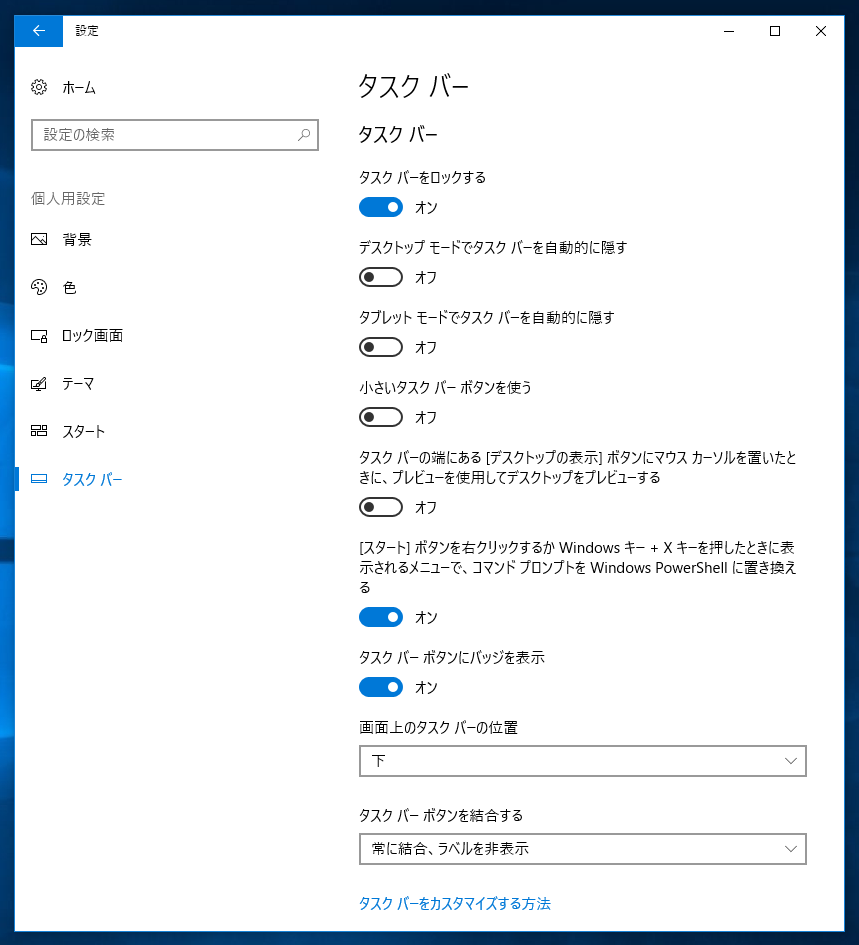The image size is (859, 945).
Task: Toggle desktop preview (プレビュー) switch
Action: coord(381,507)
